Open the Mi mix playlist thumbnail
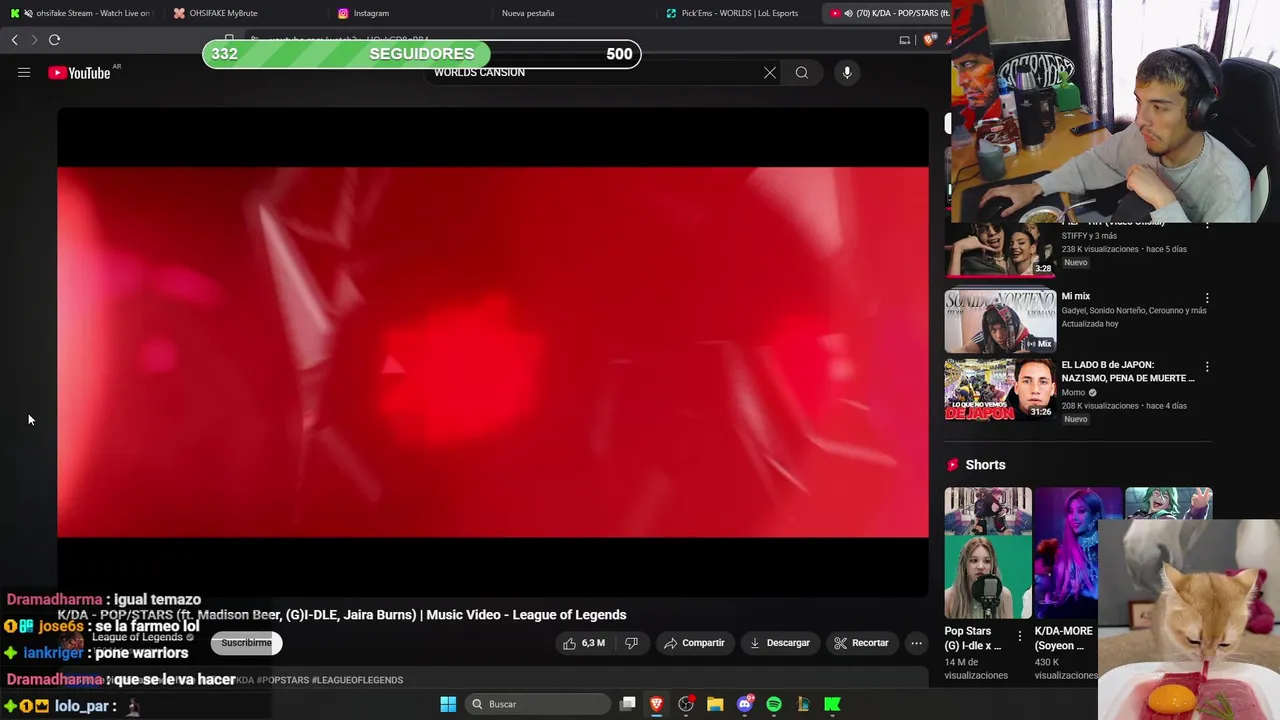Viewport: 1280px width, 720px height. click(1000, 321)
